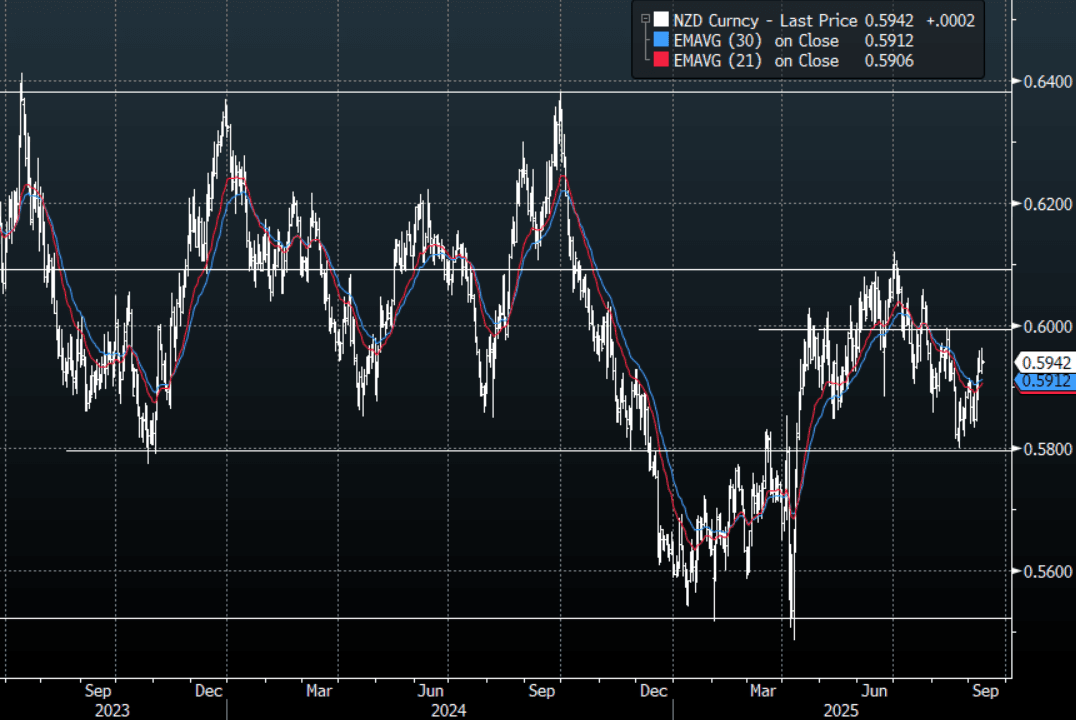This screenshot has width=1076, height=720.
Task: Click the white NZD Curncy color swatch
Action: tap(660, 19)
